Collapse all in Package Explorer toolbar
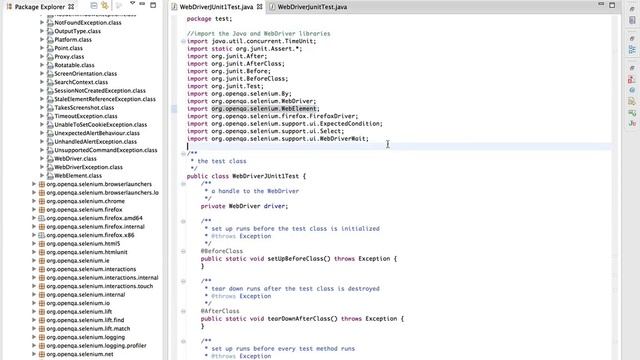The image size is (640, 360). point(93,6)
